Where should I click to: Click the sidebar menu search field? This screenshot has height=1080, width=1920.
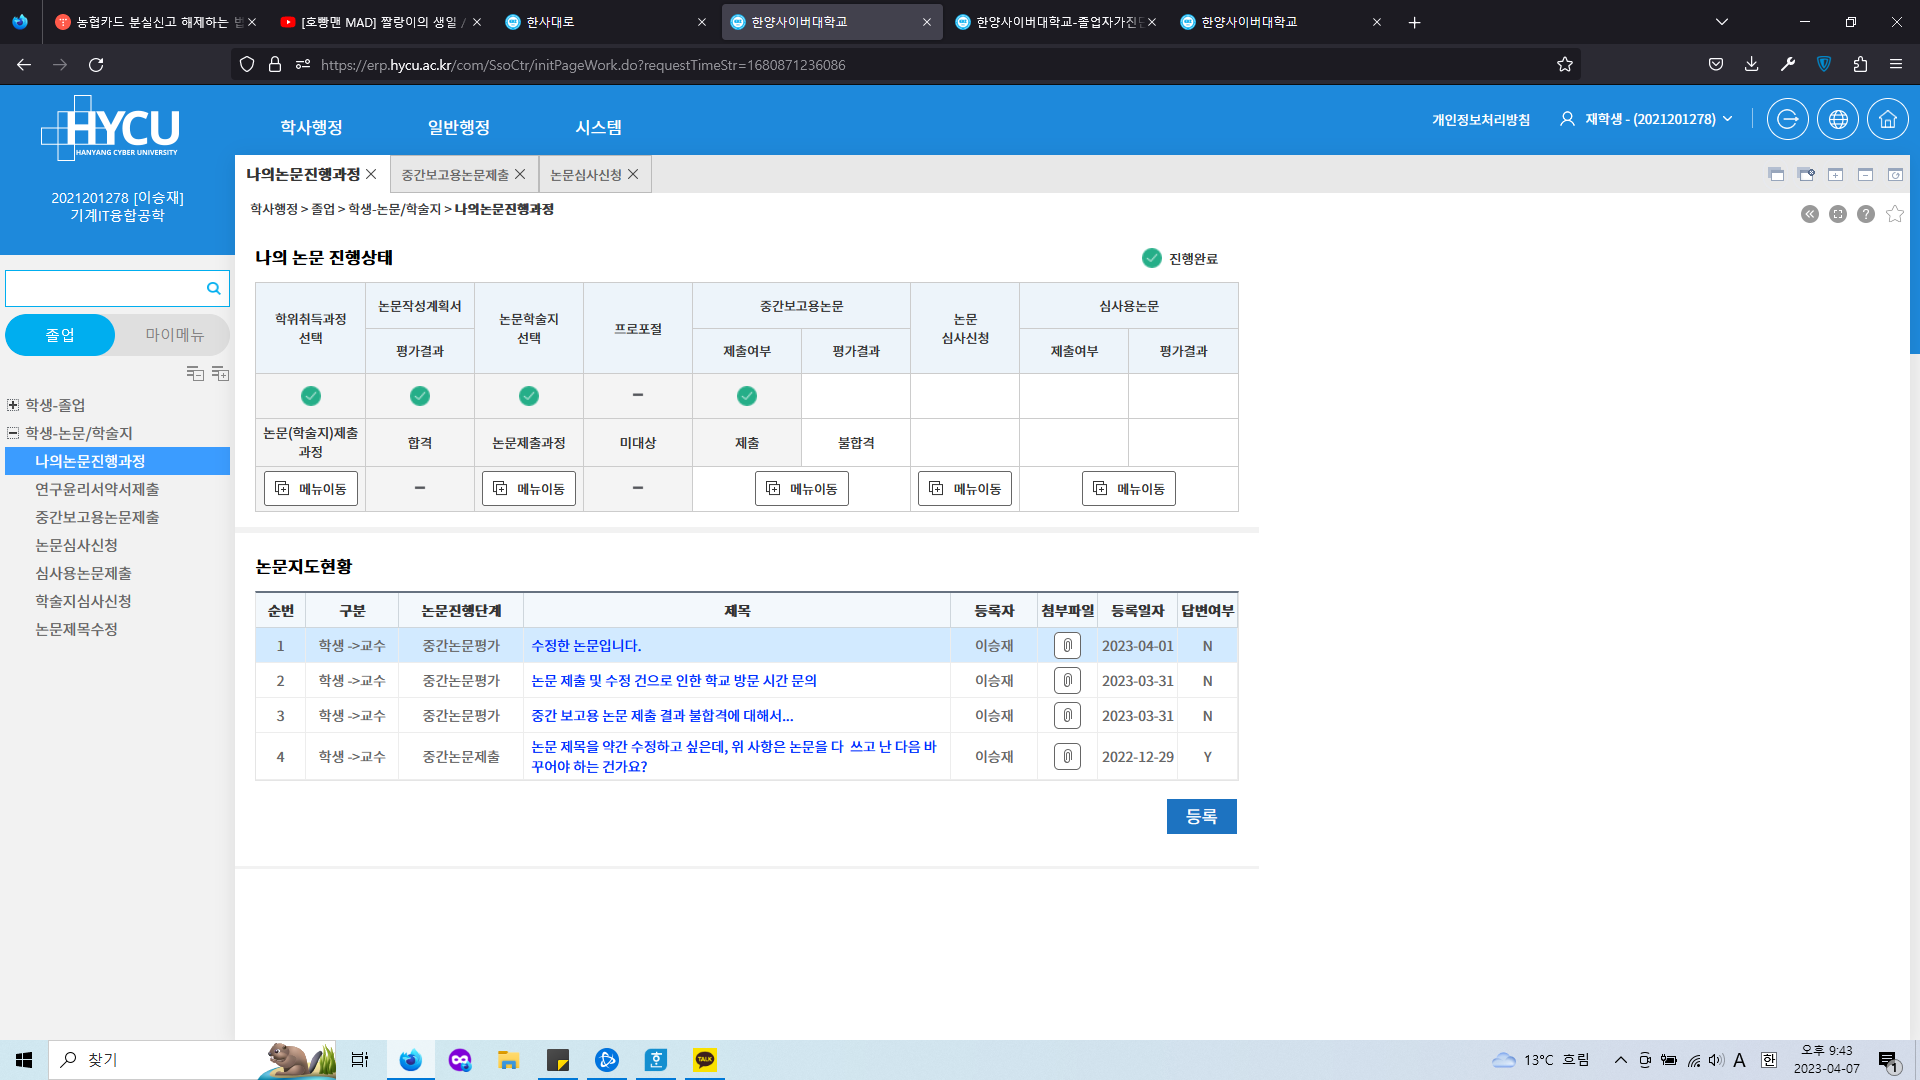click(x=104, y=288)
